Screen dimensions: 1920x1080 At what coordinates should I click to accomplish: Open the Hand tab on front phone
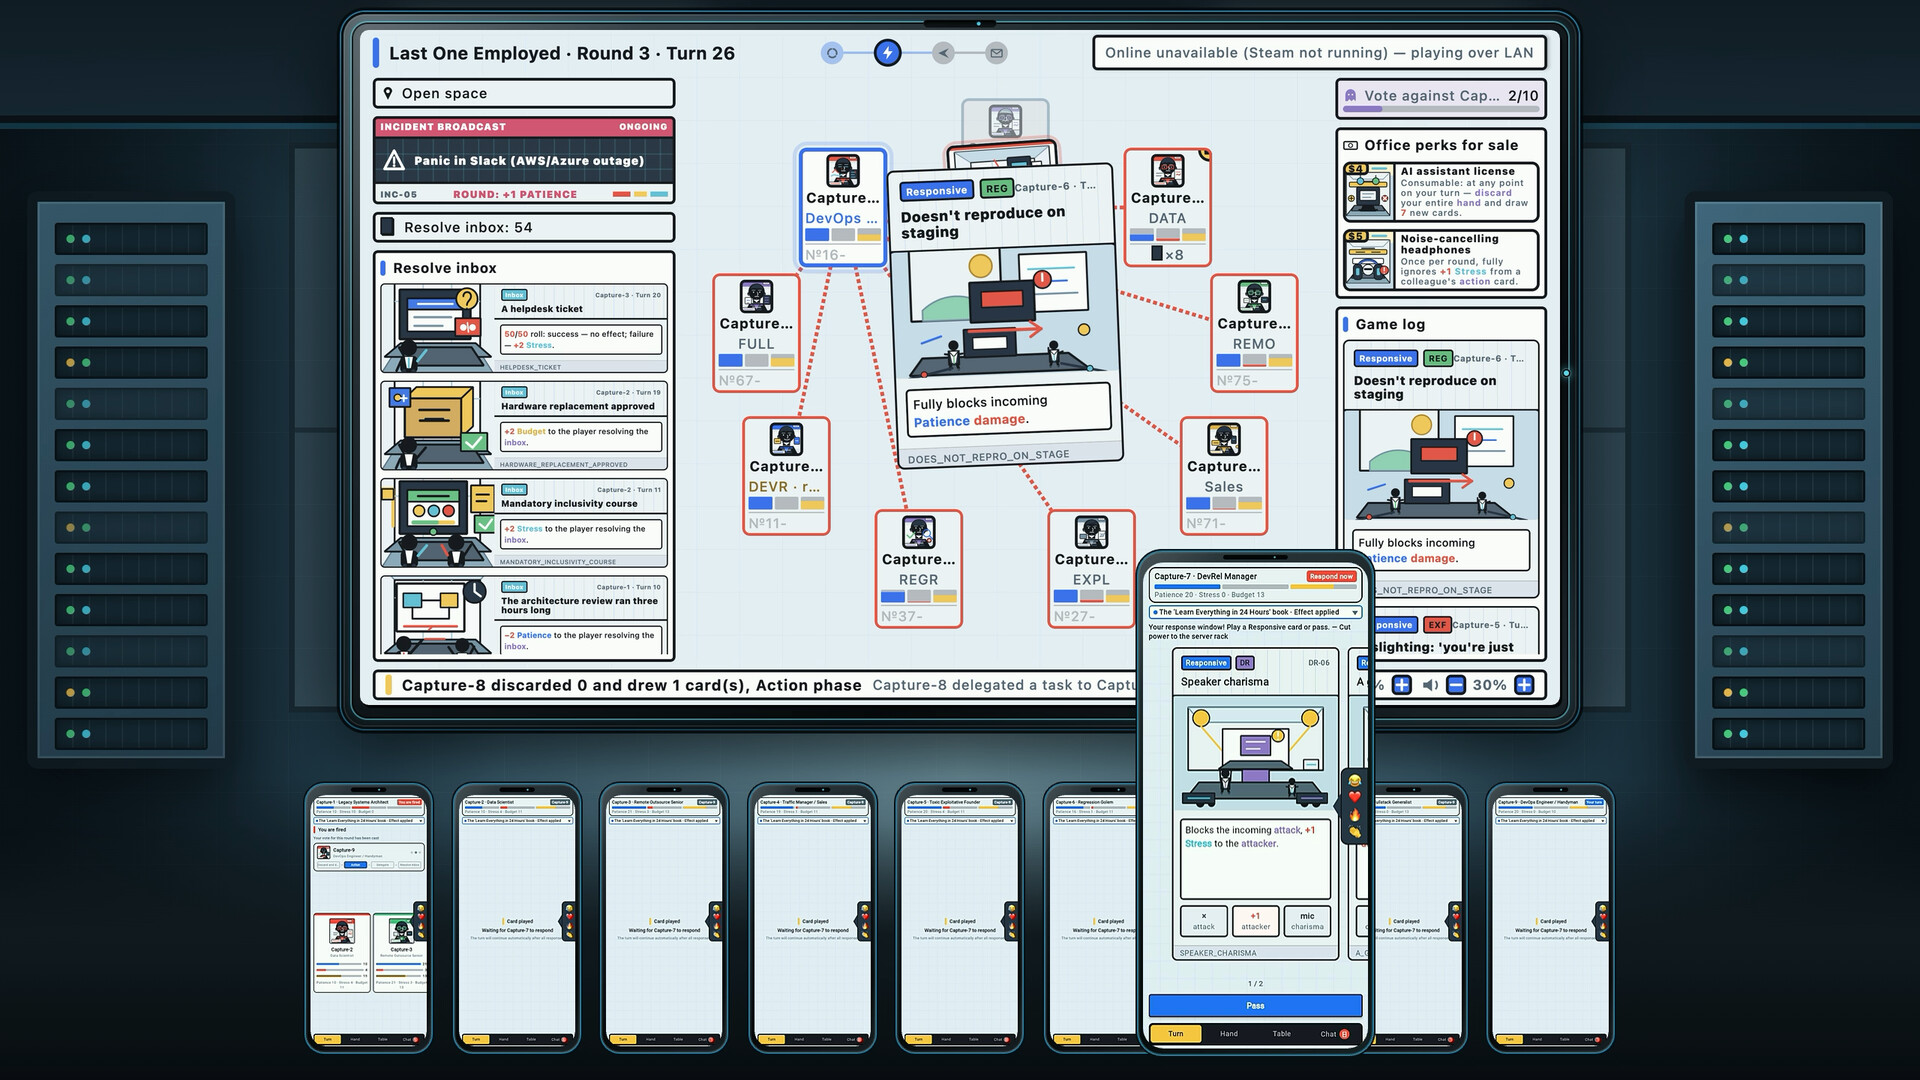click(1229, 1033)
